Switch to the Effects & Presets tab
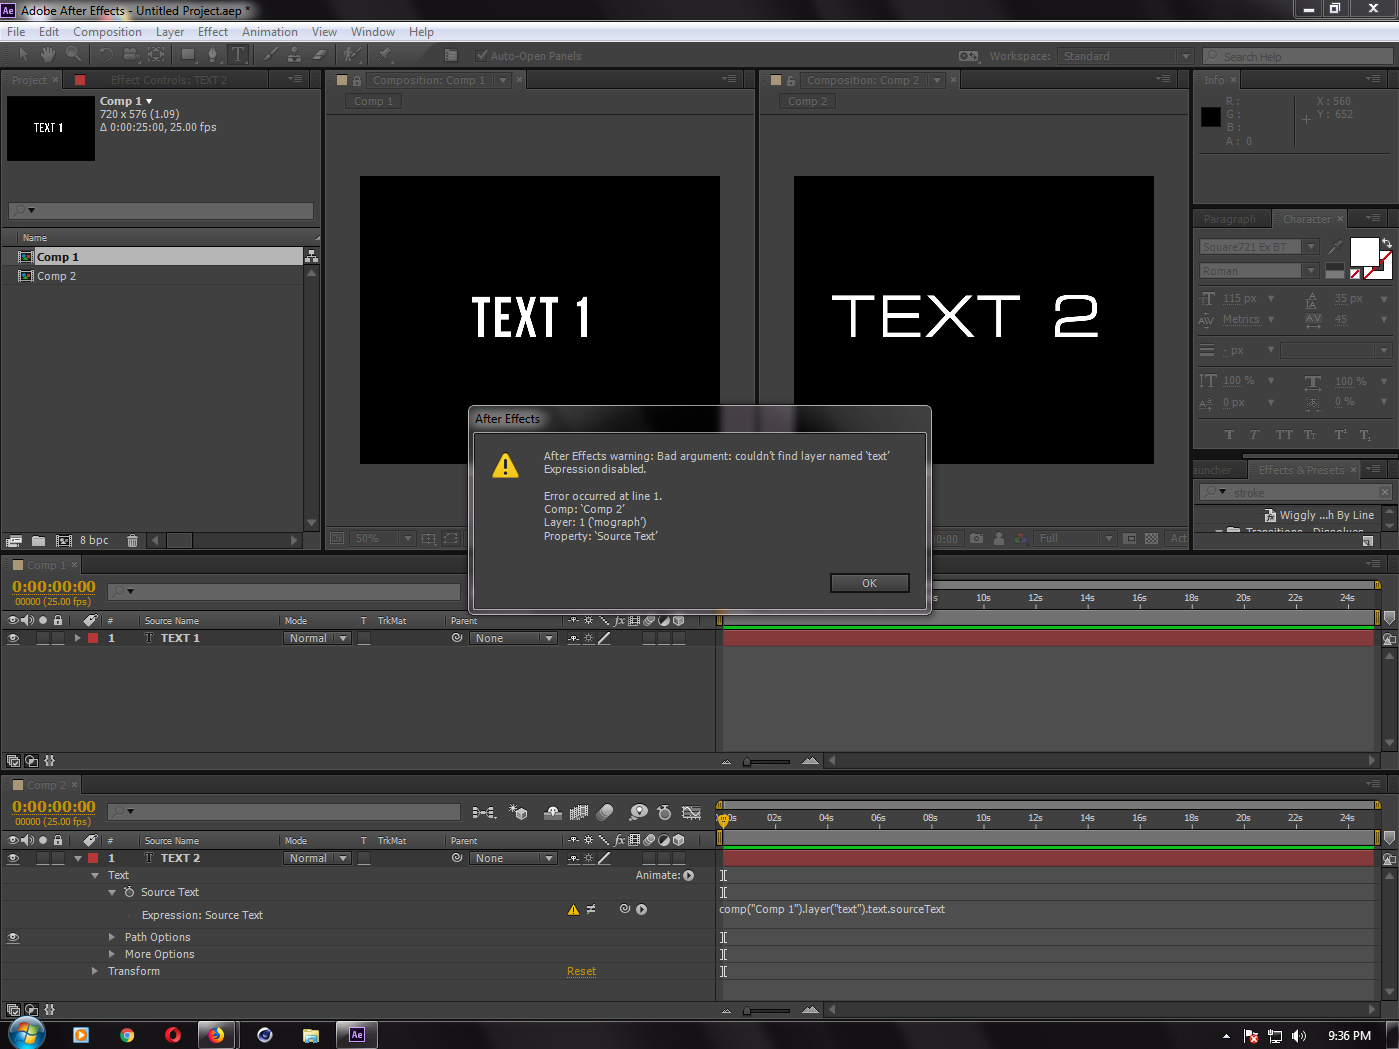 point(1302,469)
